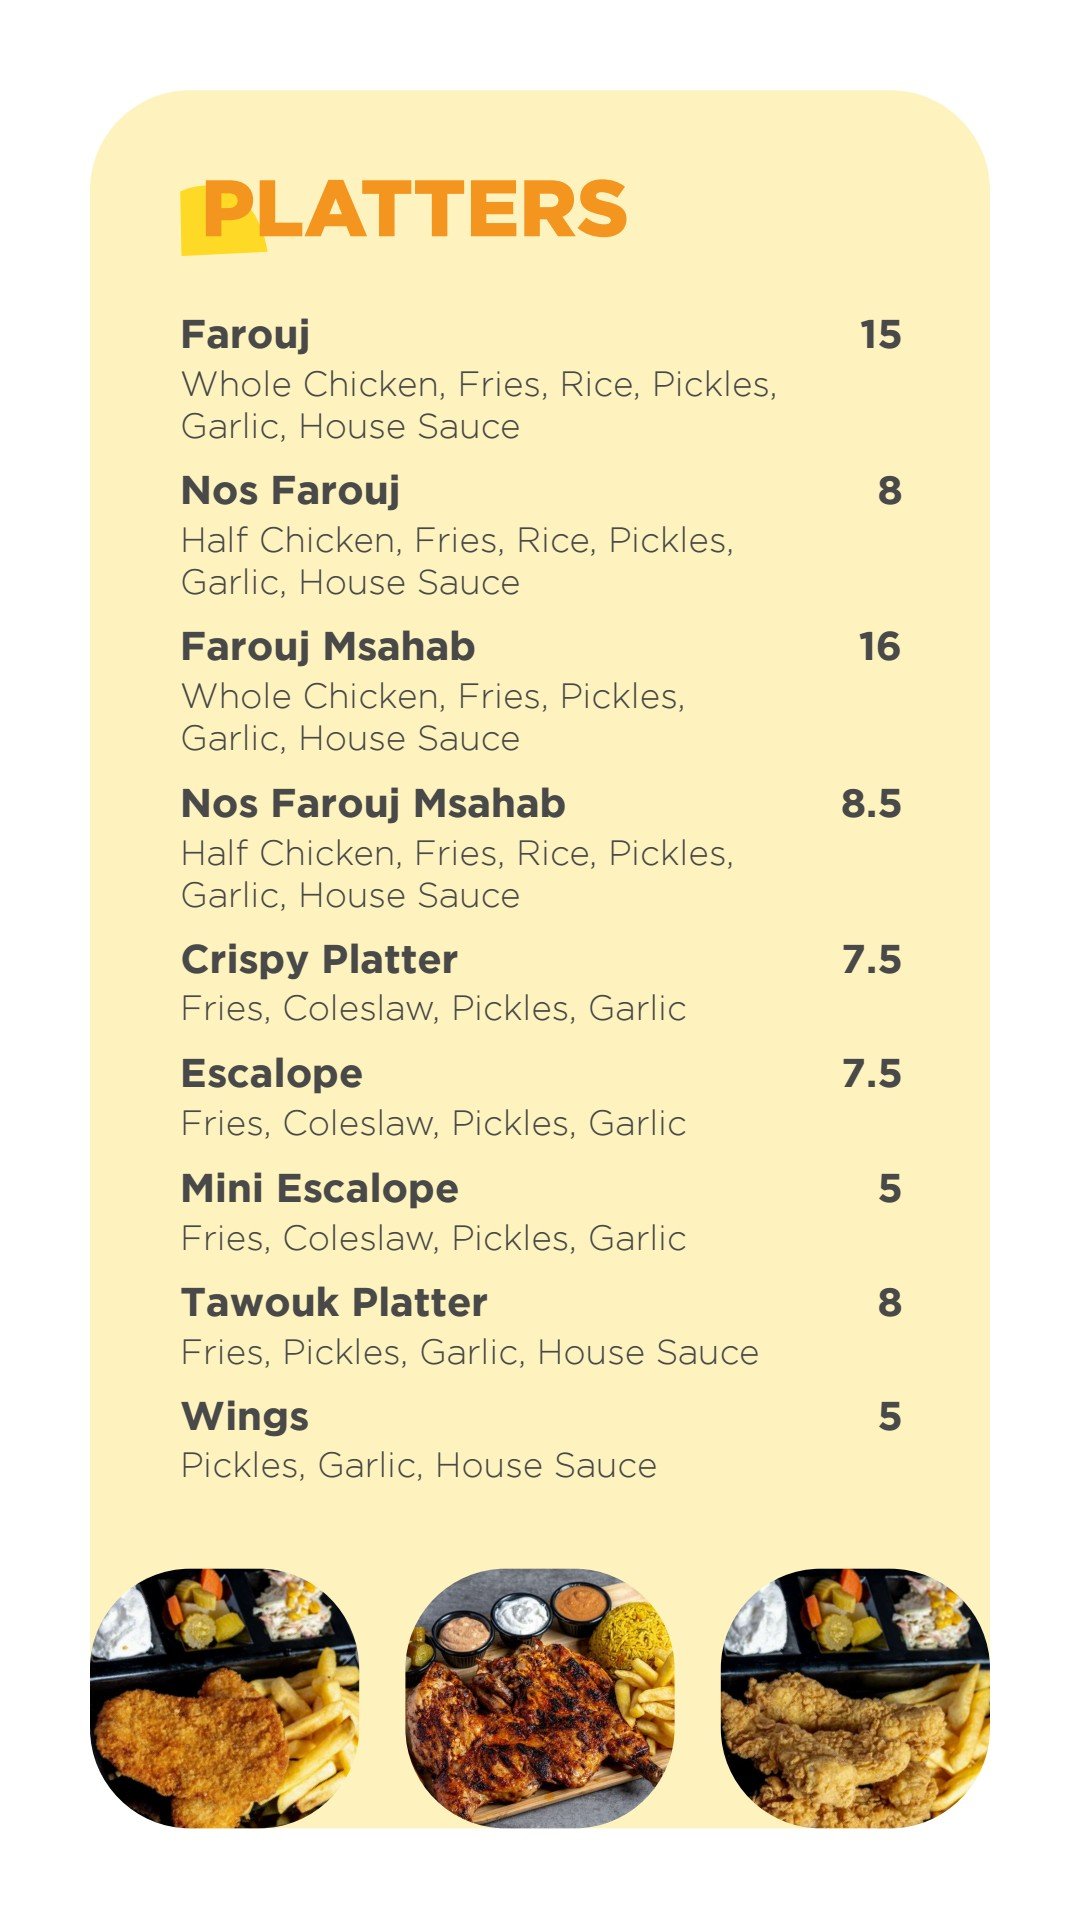Screen dimensions: 1080x1920
Task: Tap the Nos Farouj Msahab title
Action: point(372,803)
